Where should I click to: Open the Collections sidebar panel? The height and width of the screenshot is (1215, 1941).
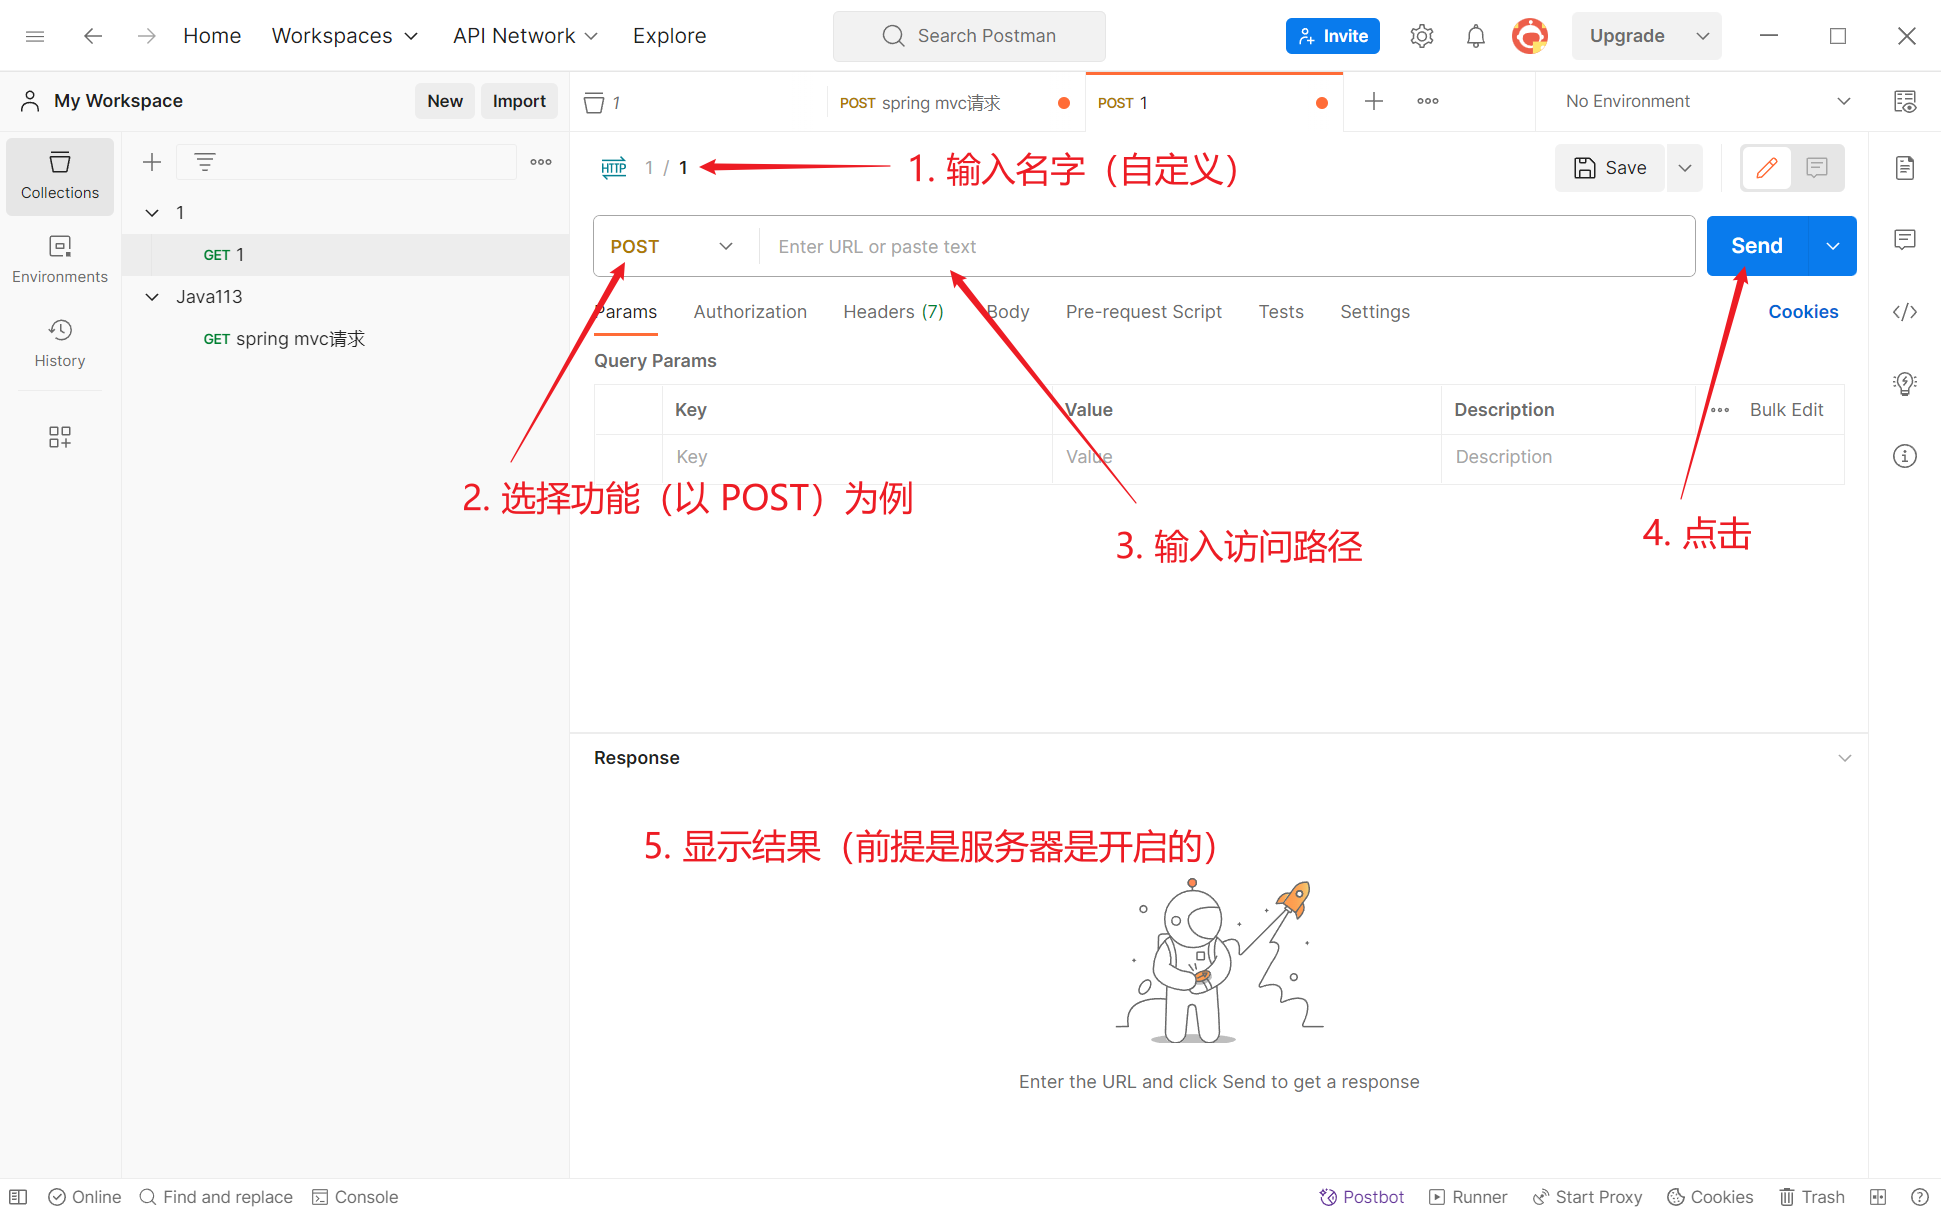60,176
